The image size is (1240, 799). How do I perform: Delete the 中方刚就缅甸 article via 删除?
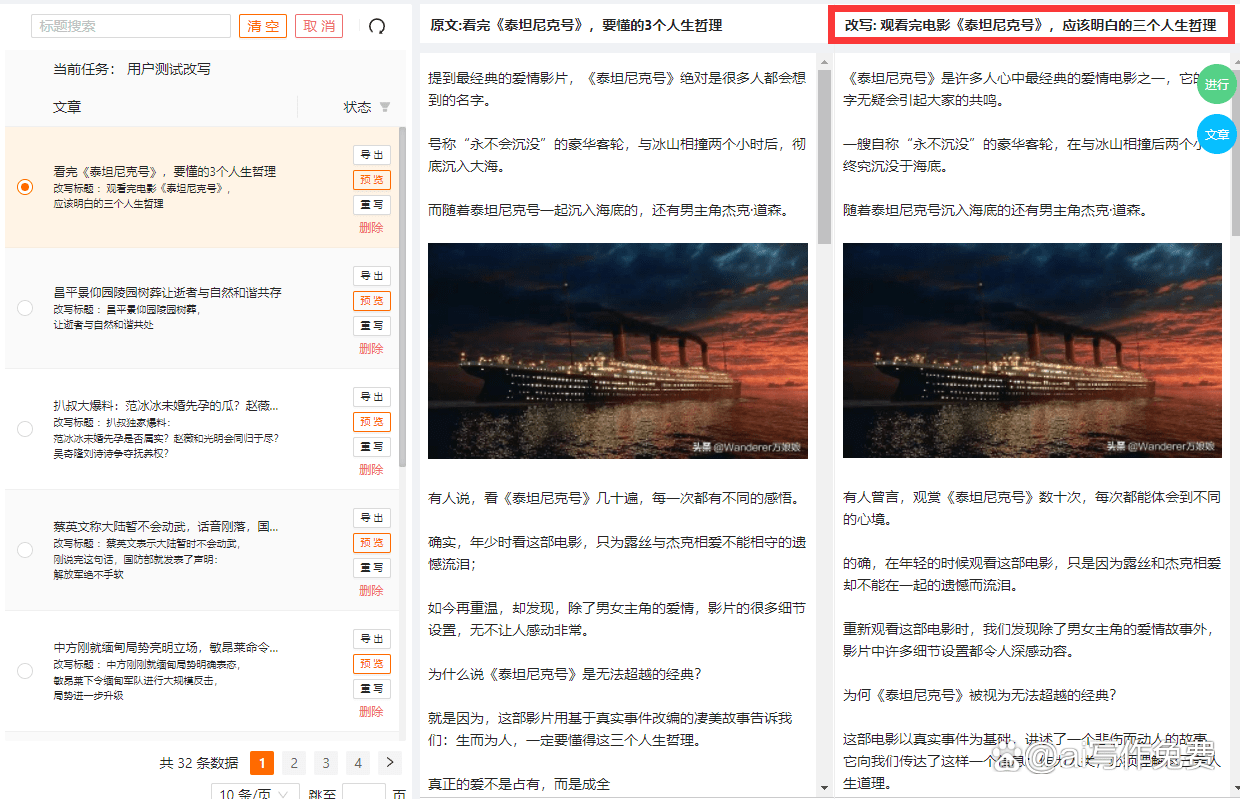(371, 712)
